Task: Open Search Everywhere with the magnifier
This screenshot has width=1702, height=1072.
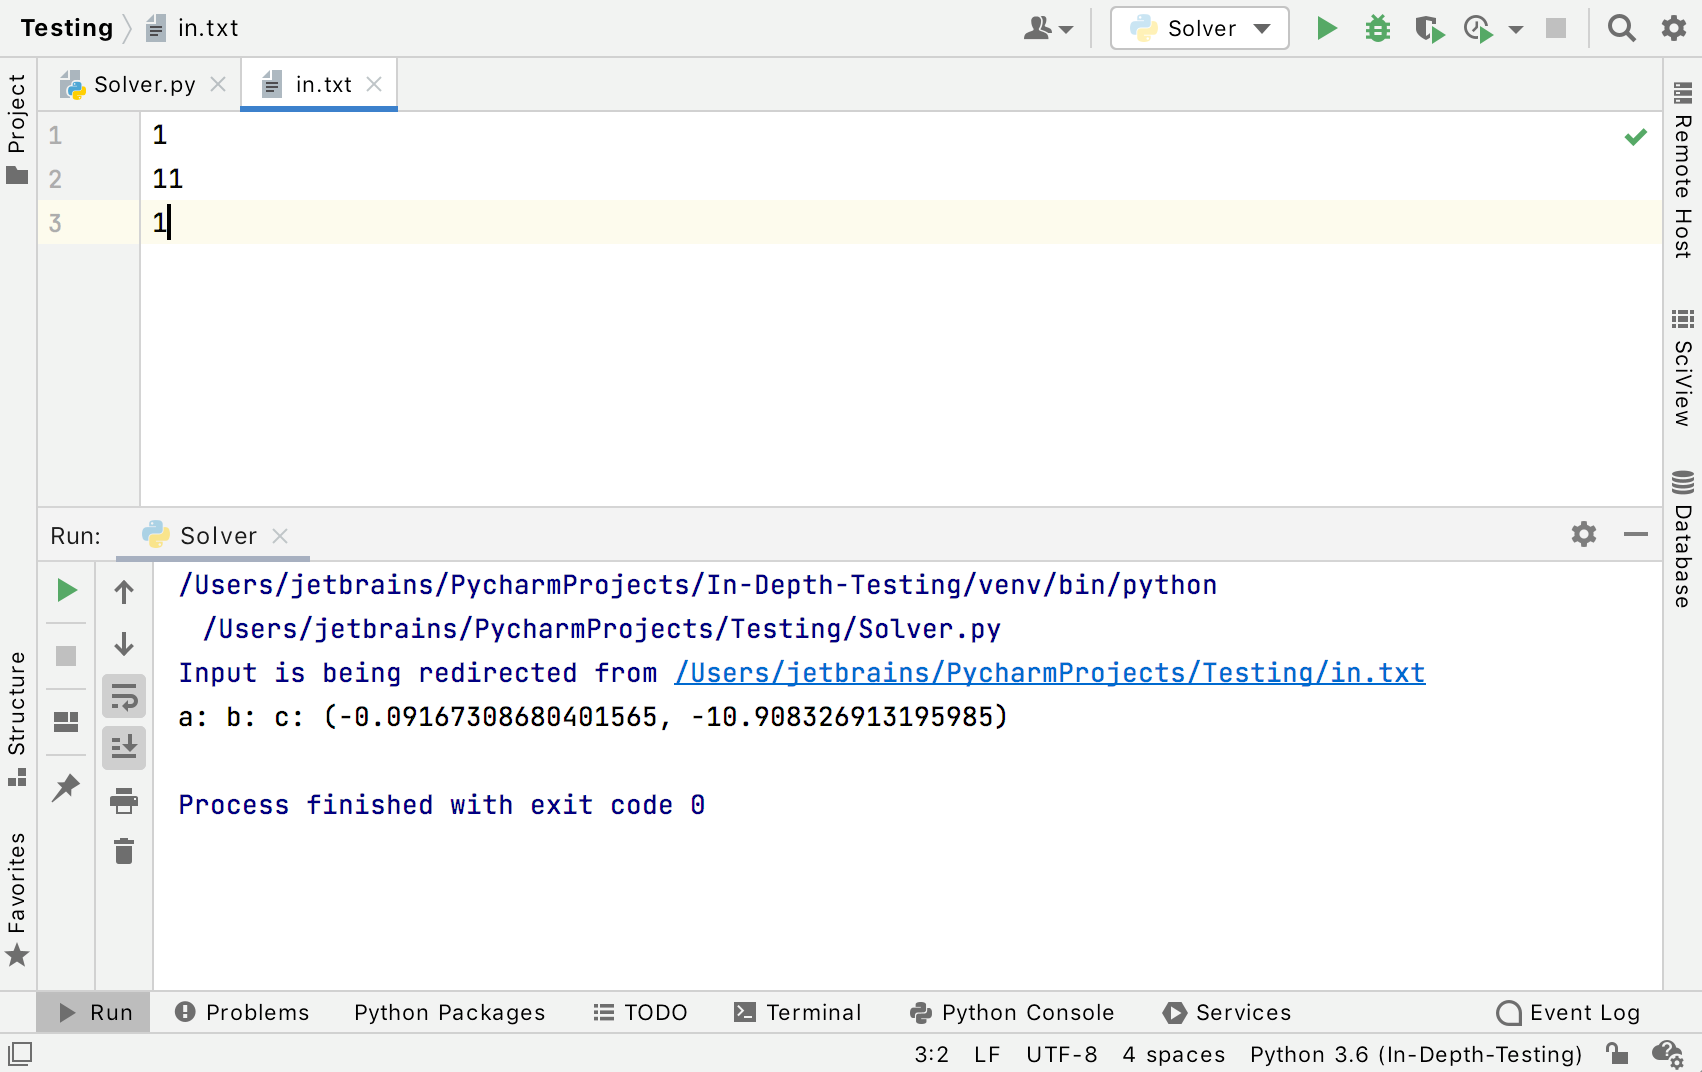Action: (x=1621, y=28)
